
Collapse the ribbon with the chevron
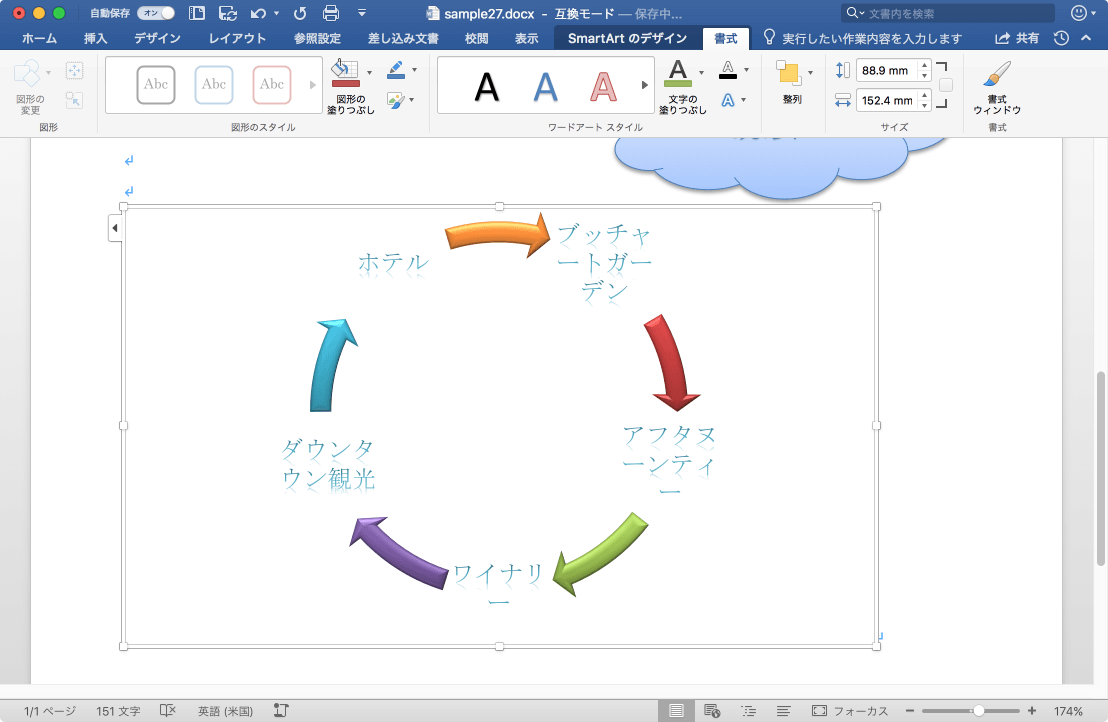click(x=1086, y=38)
